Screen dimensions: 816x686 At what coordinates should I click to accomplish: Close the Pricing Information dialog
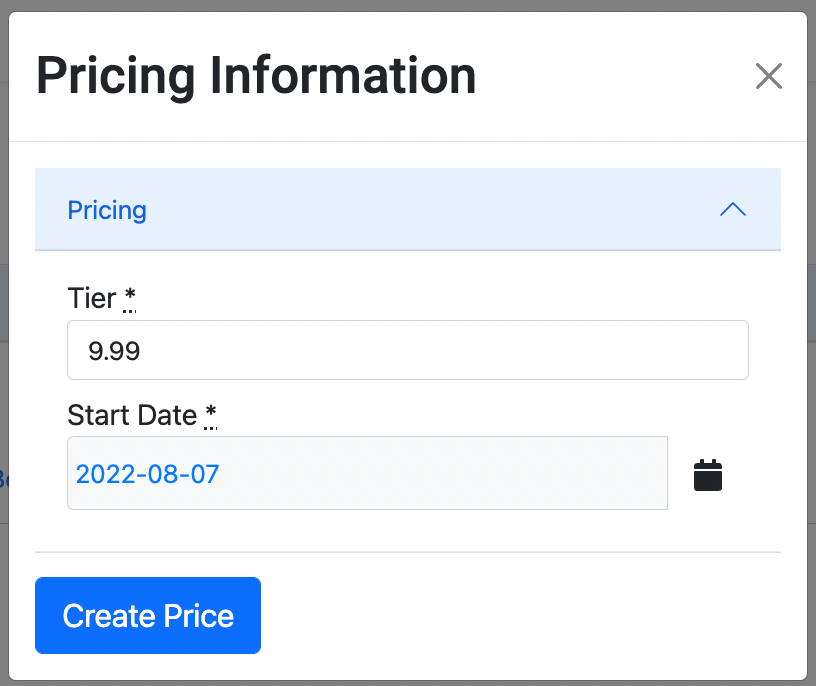coord(768,76)
